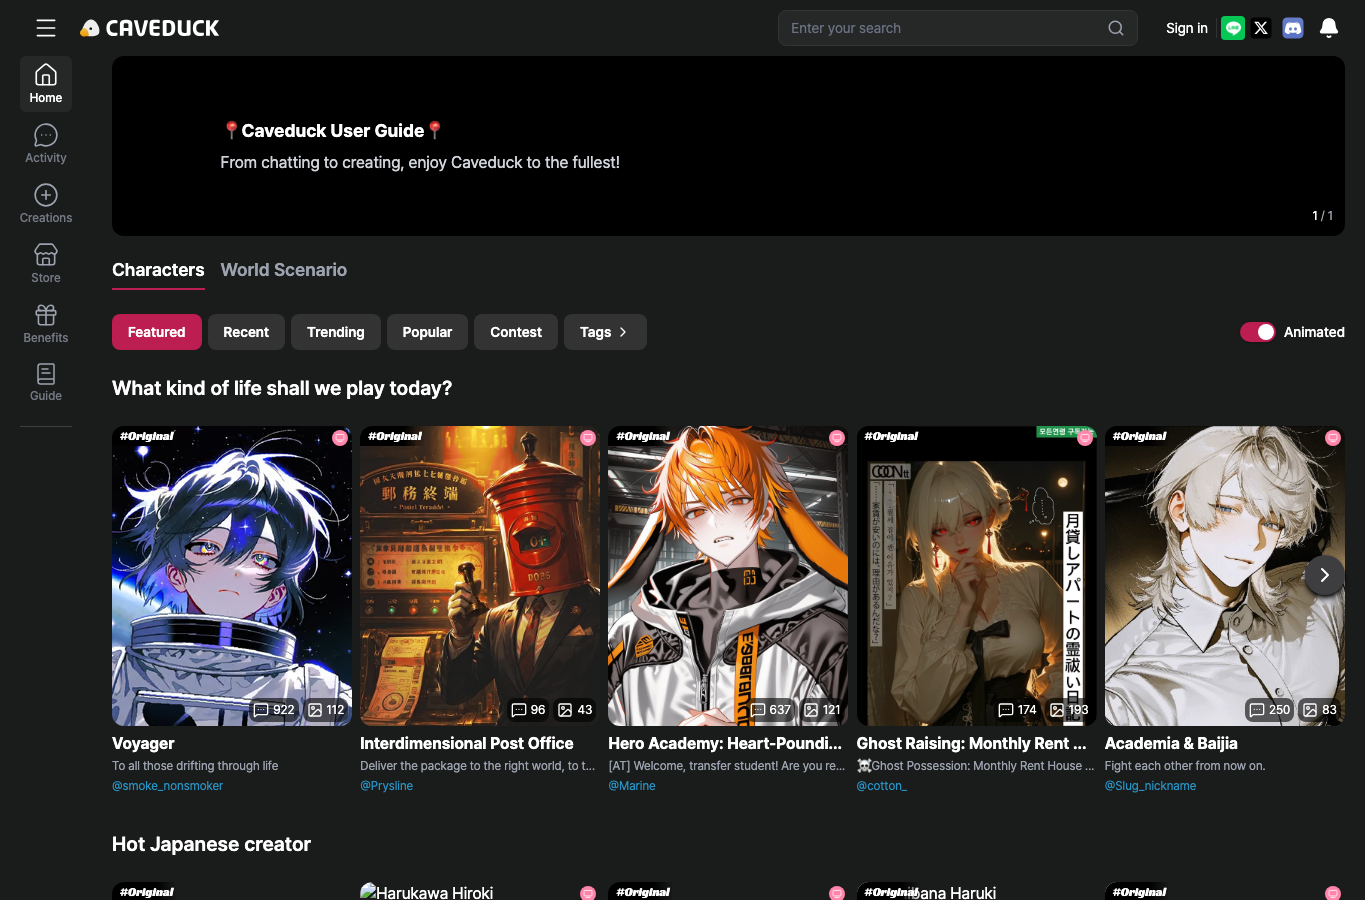Click the Sign in link
This screenshot has height=900, width=1365.
[1187, 28]
